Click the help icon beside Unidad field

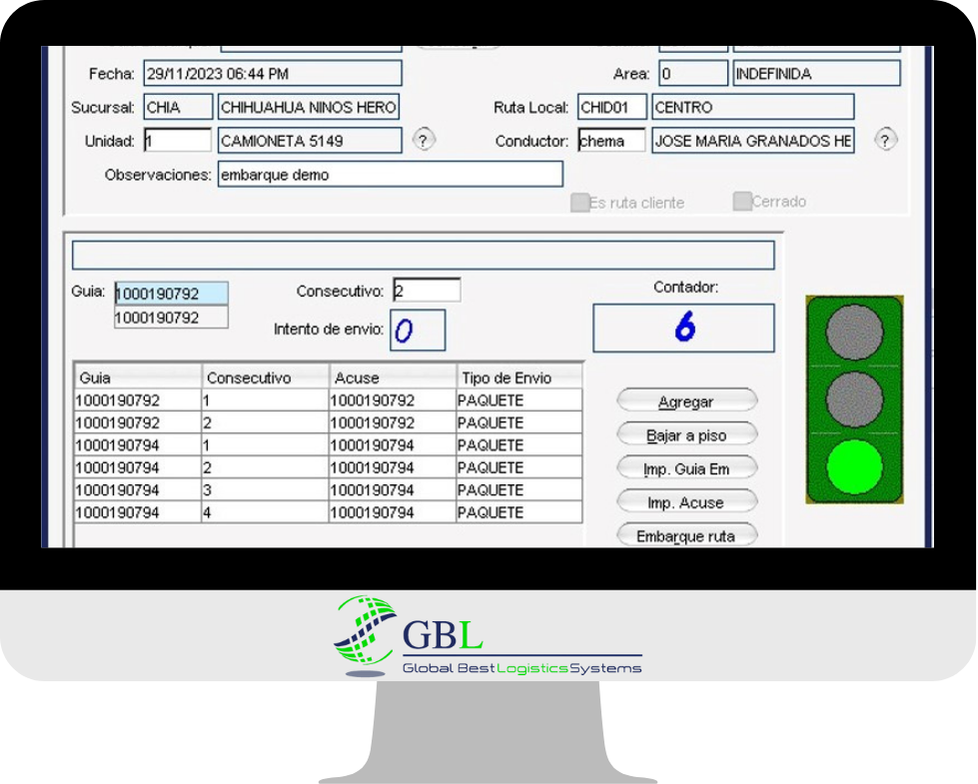423,140
